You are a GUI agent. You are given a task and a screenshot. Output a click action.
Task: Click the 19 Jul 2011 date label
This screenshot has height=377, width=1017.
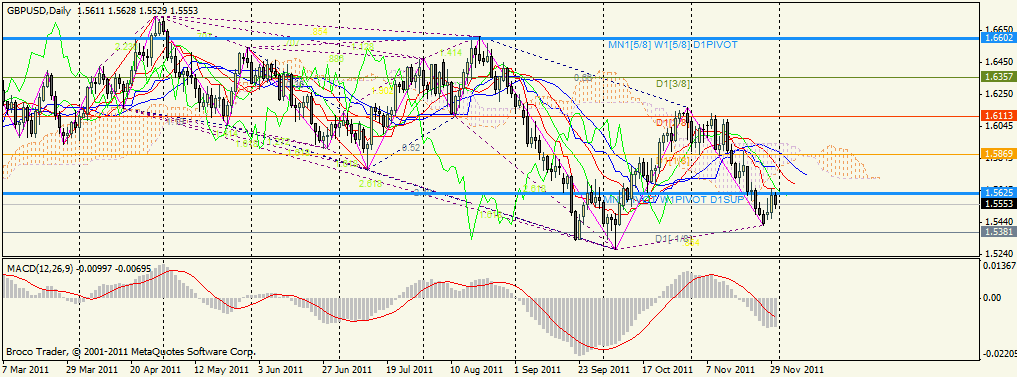point(409,369)
